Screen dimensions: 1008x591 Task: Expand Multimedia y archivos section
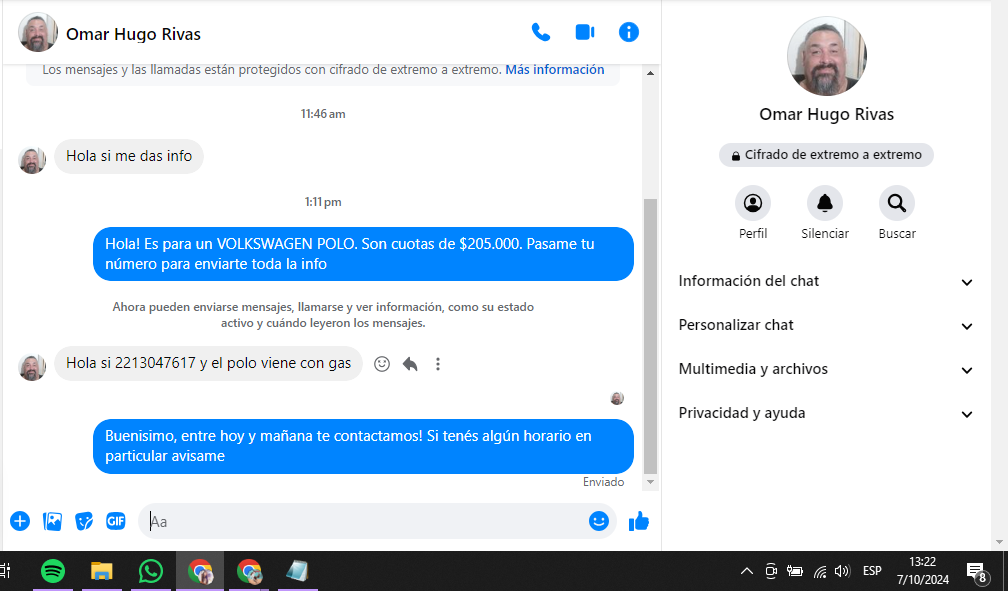(825, 370)
